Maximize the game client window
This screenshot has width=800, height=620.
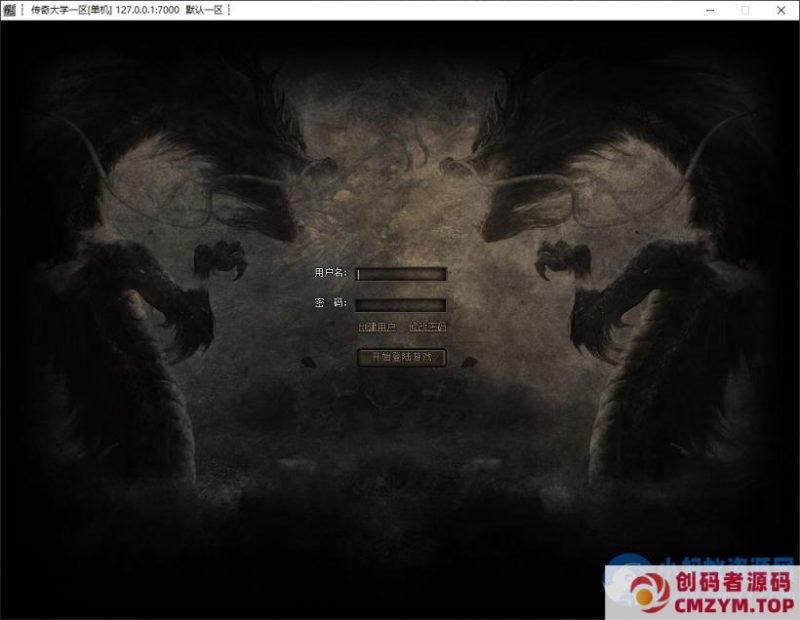click(745, 10)
